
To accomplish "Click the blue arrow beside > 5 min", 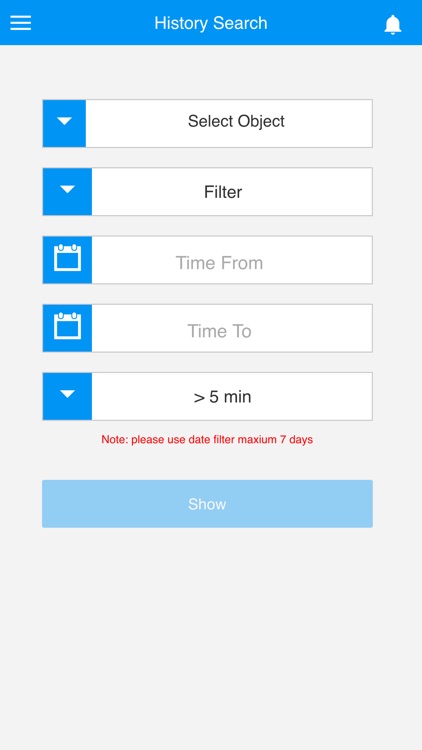I will [x=67, y=396].
